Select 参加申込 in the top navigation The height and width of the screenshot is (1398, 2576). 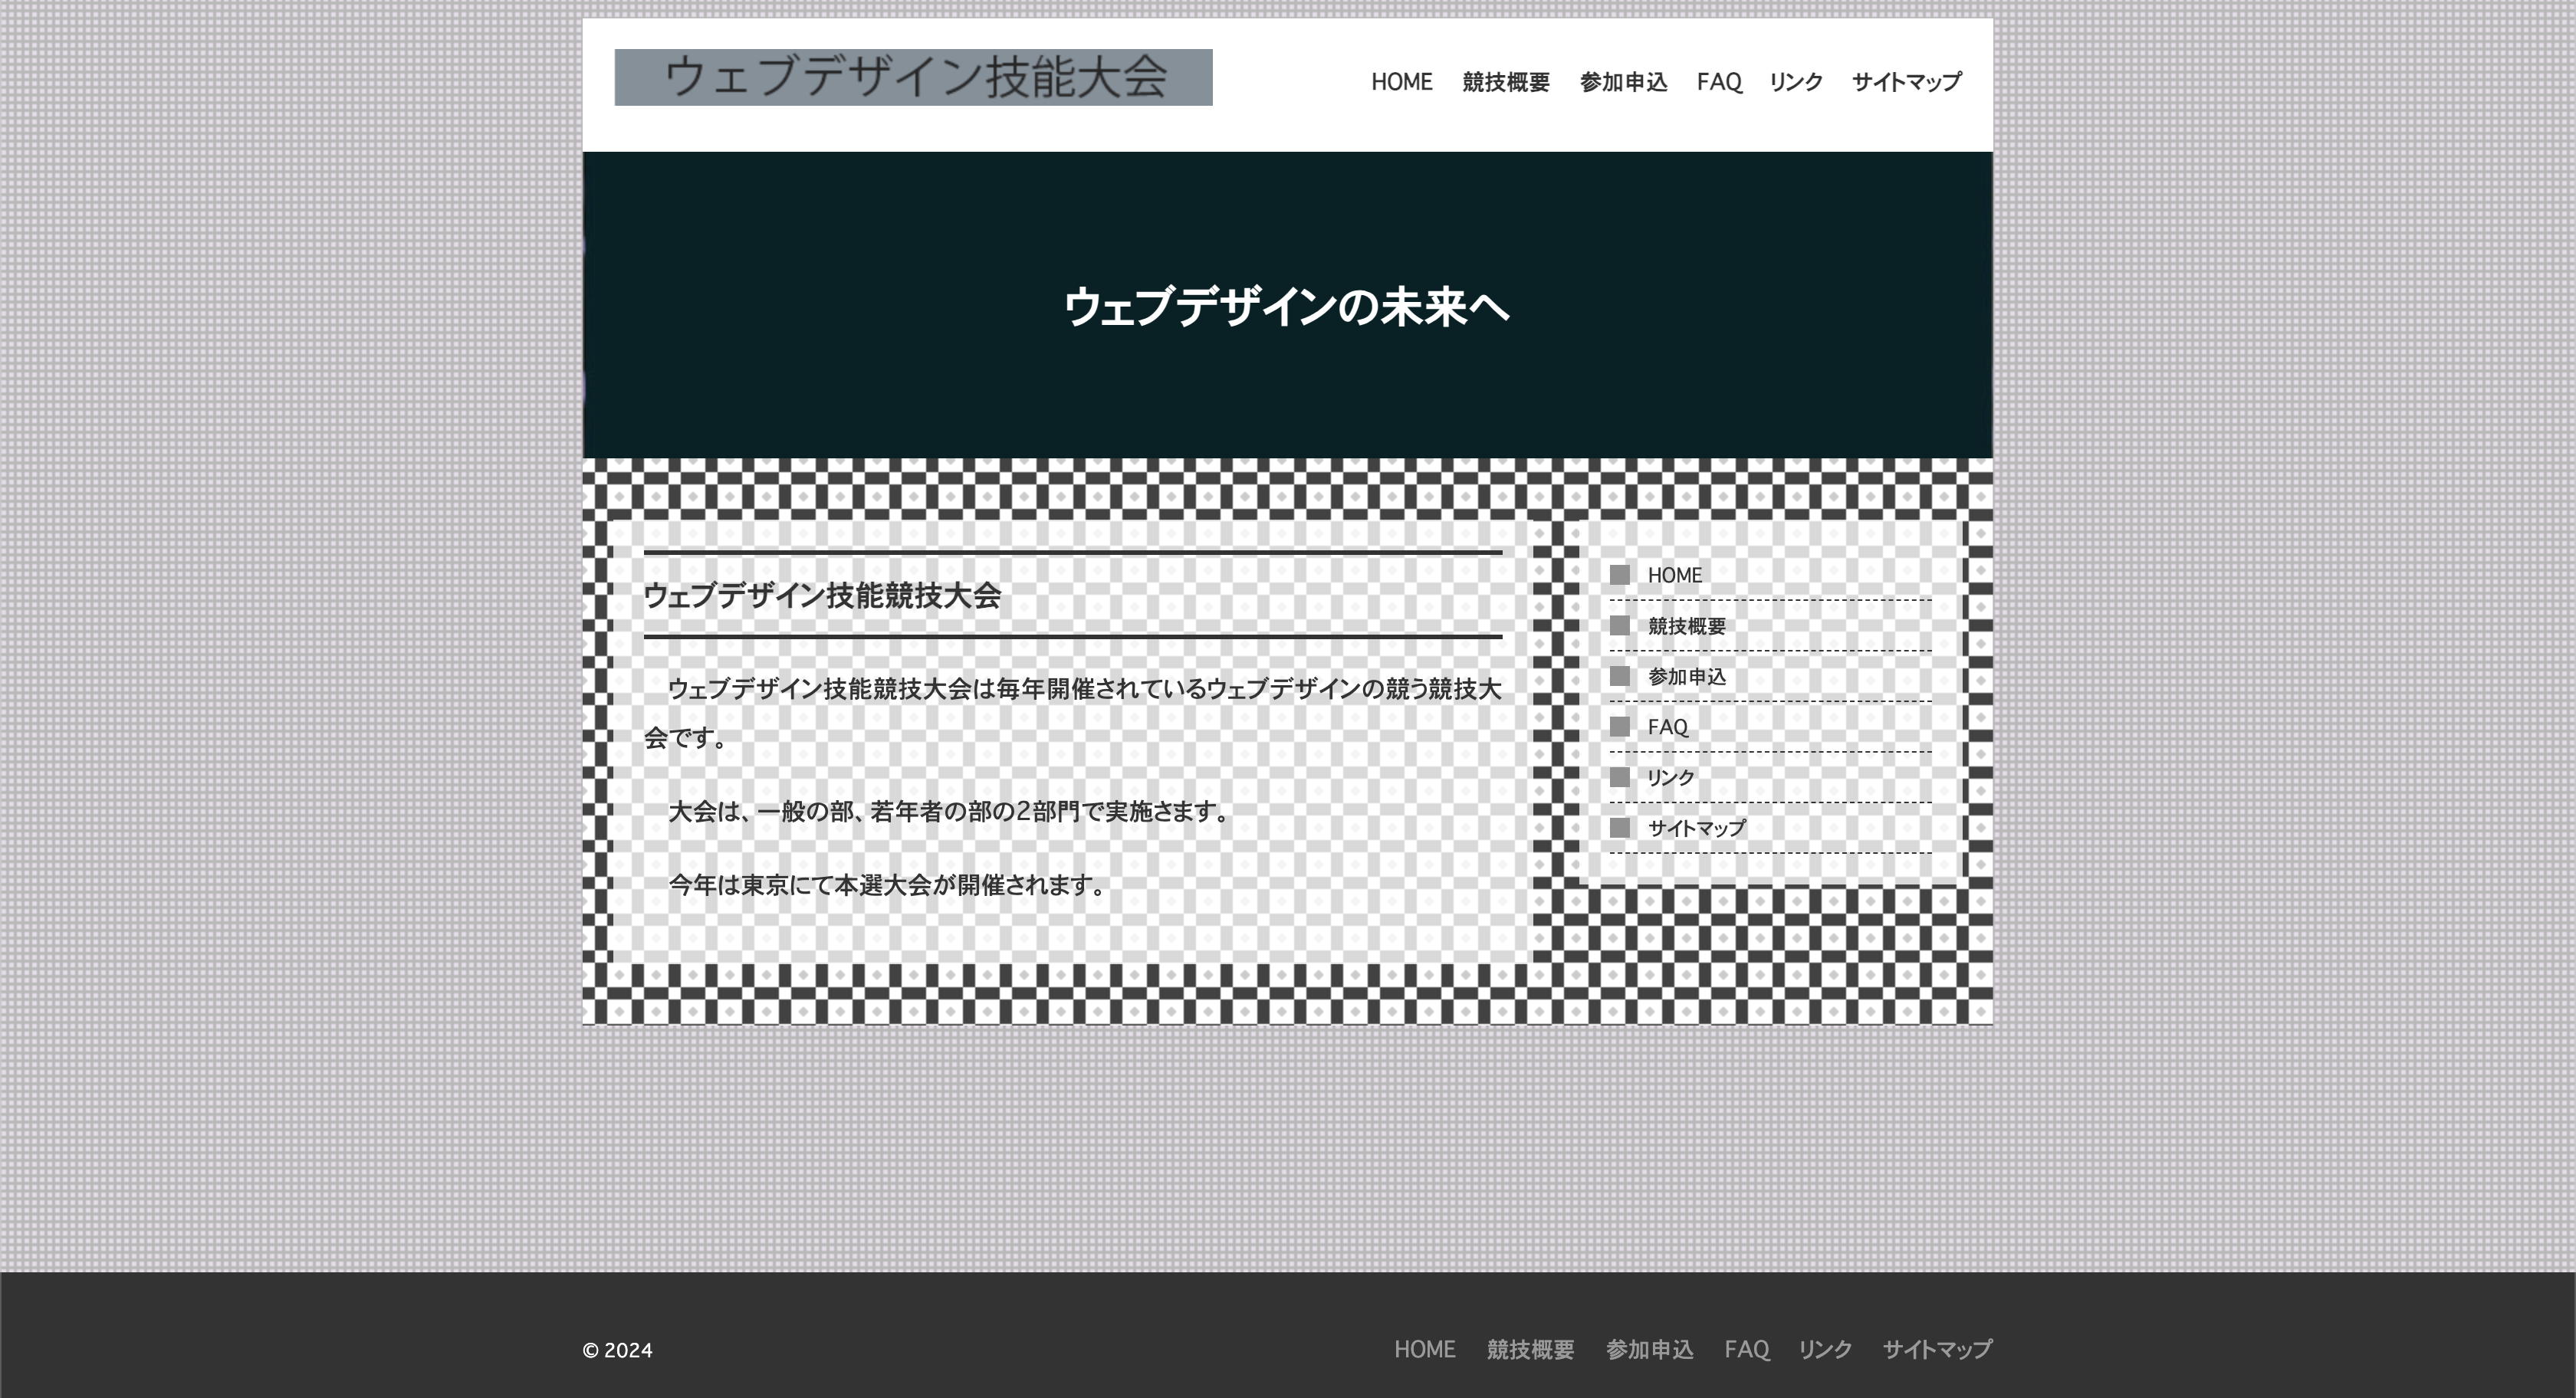[1623, 82]
